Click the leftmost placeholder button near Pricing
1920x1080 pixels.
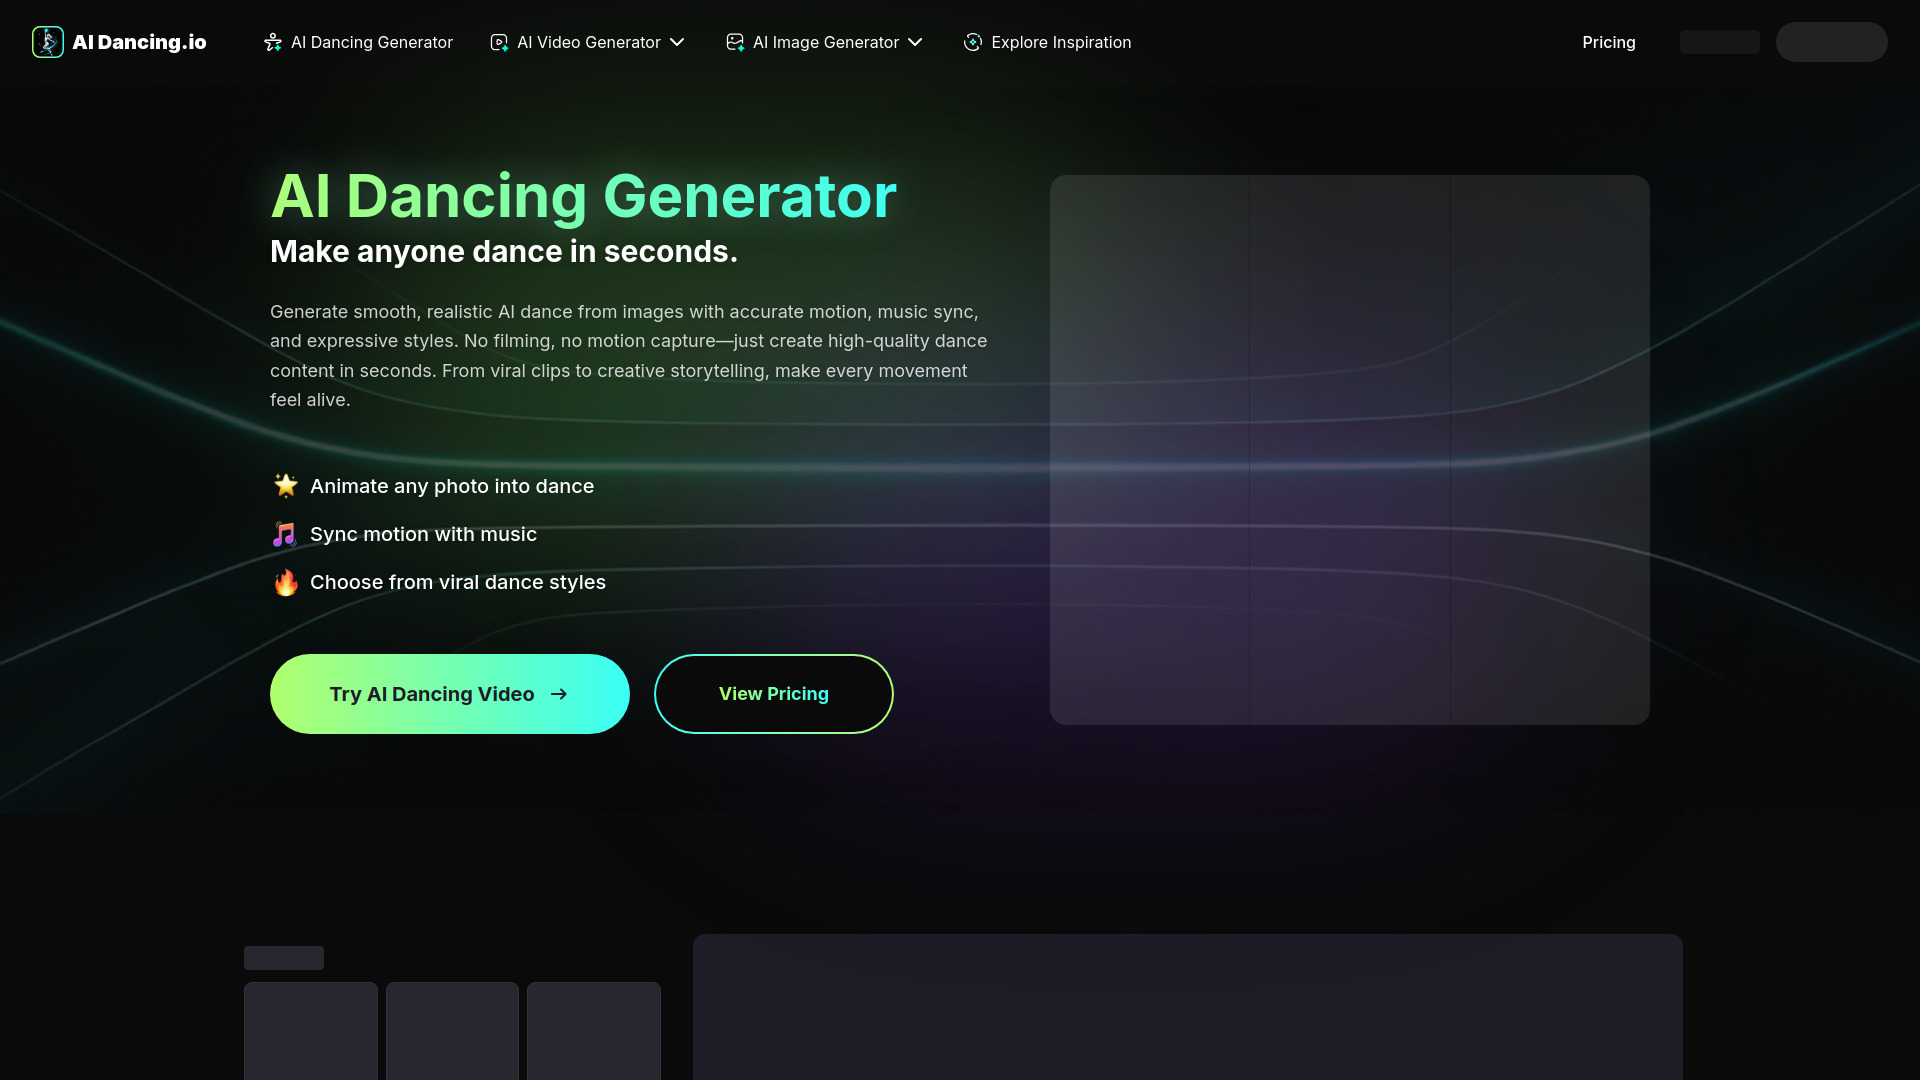(1719, 42)
